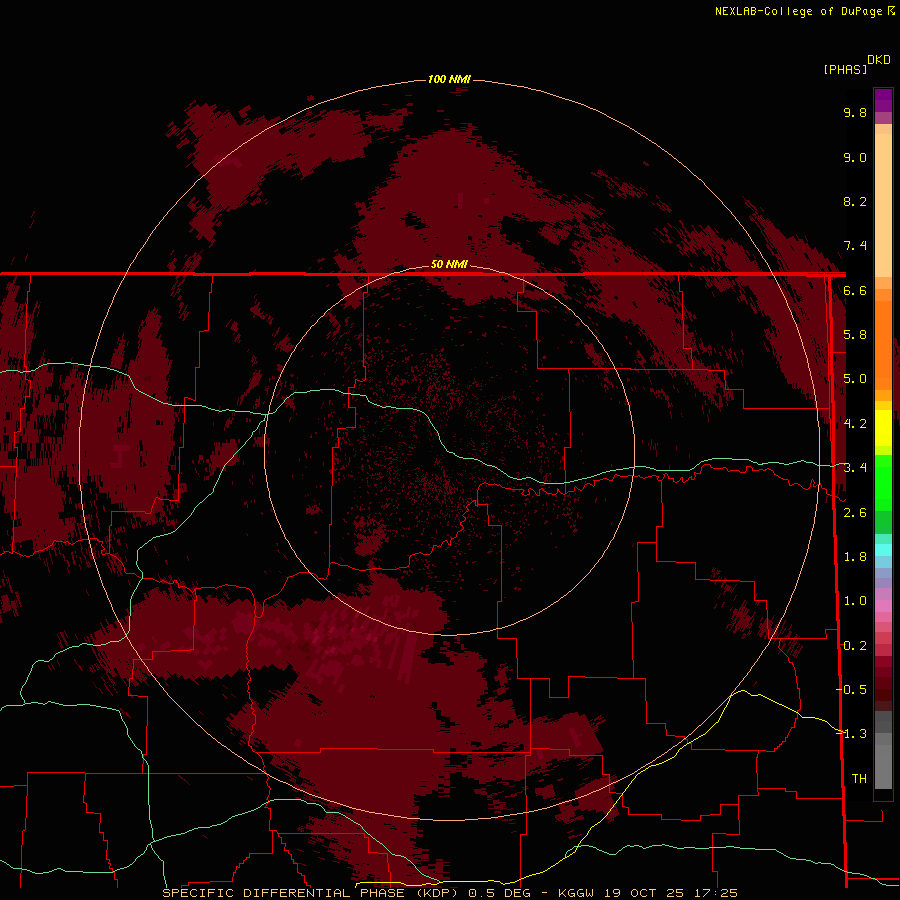Click the 50 NMI range ring label
The width and height of the screenshot is (900, 900).
pos(449,264)
